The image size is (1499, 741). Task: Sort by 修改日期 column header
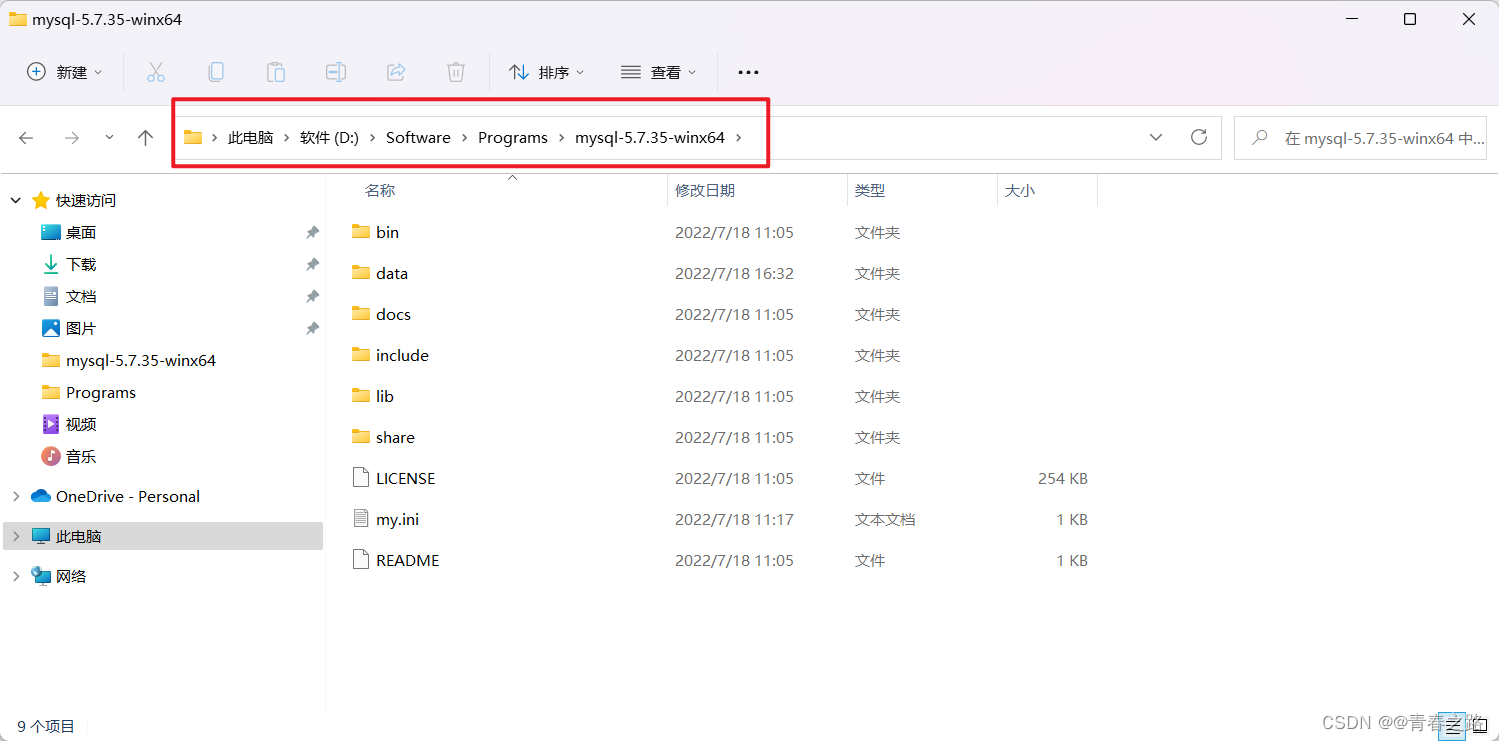click(705, 190)
